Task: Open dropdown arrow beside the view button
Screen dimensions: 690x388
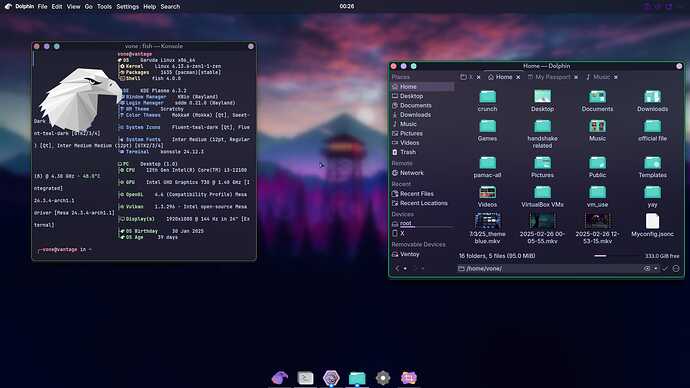Action: [656, 268]
